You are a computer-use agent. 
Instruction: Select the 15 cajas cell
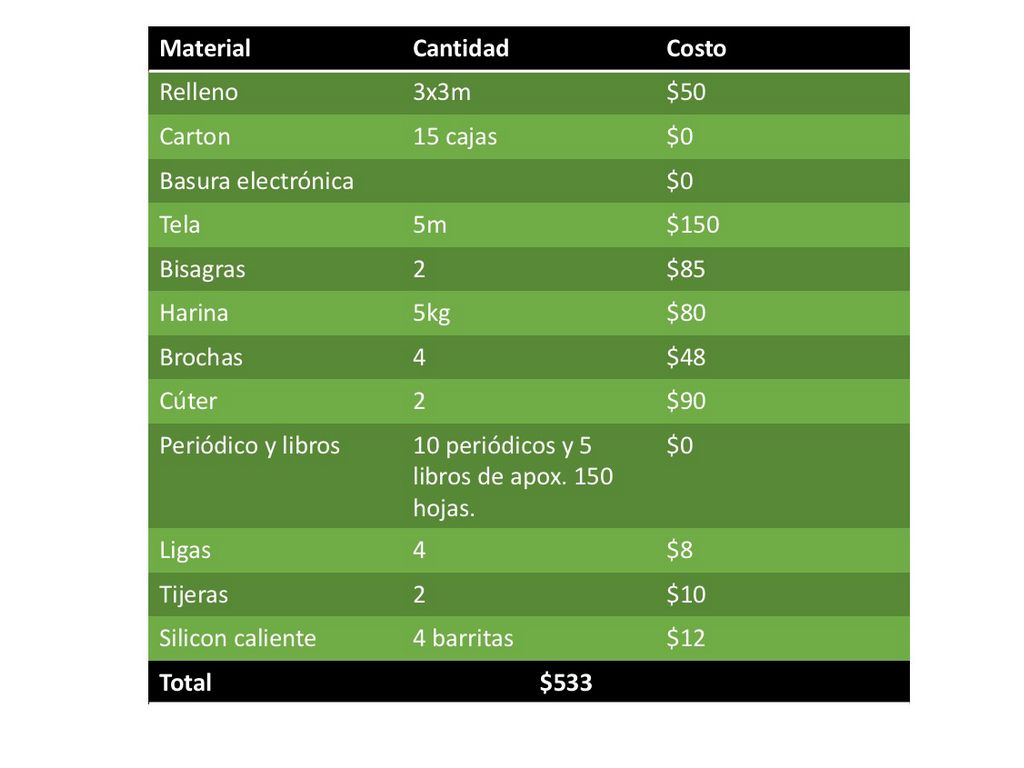pyautogui.click(x=455, y=136)
